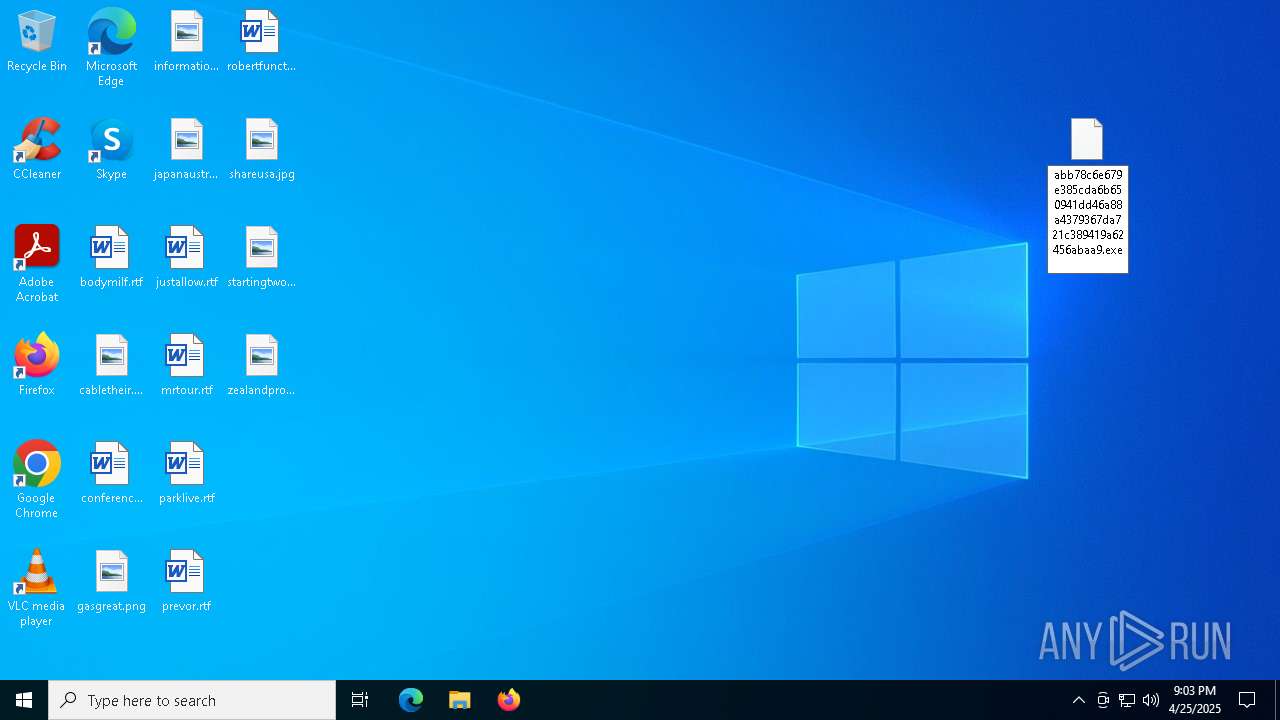Select the Google Chrome desktop shortcut

click(x=37, y=480)
